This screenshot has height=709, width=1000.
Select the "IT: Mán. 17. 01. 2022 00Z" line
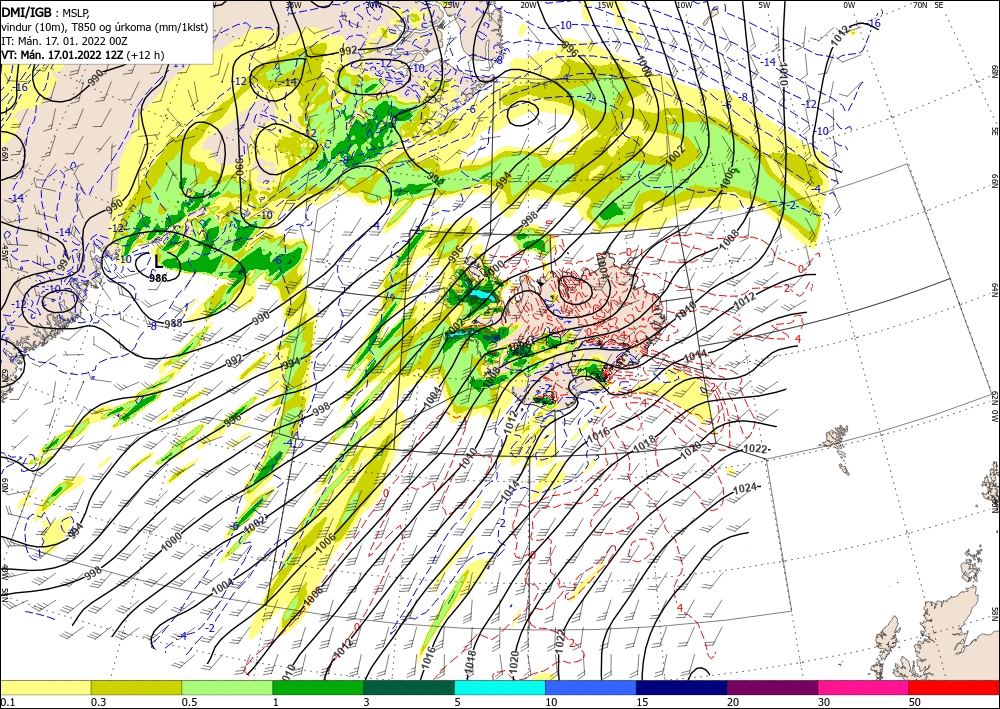click(64, 41)
